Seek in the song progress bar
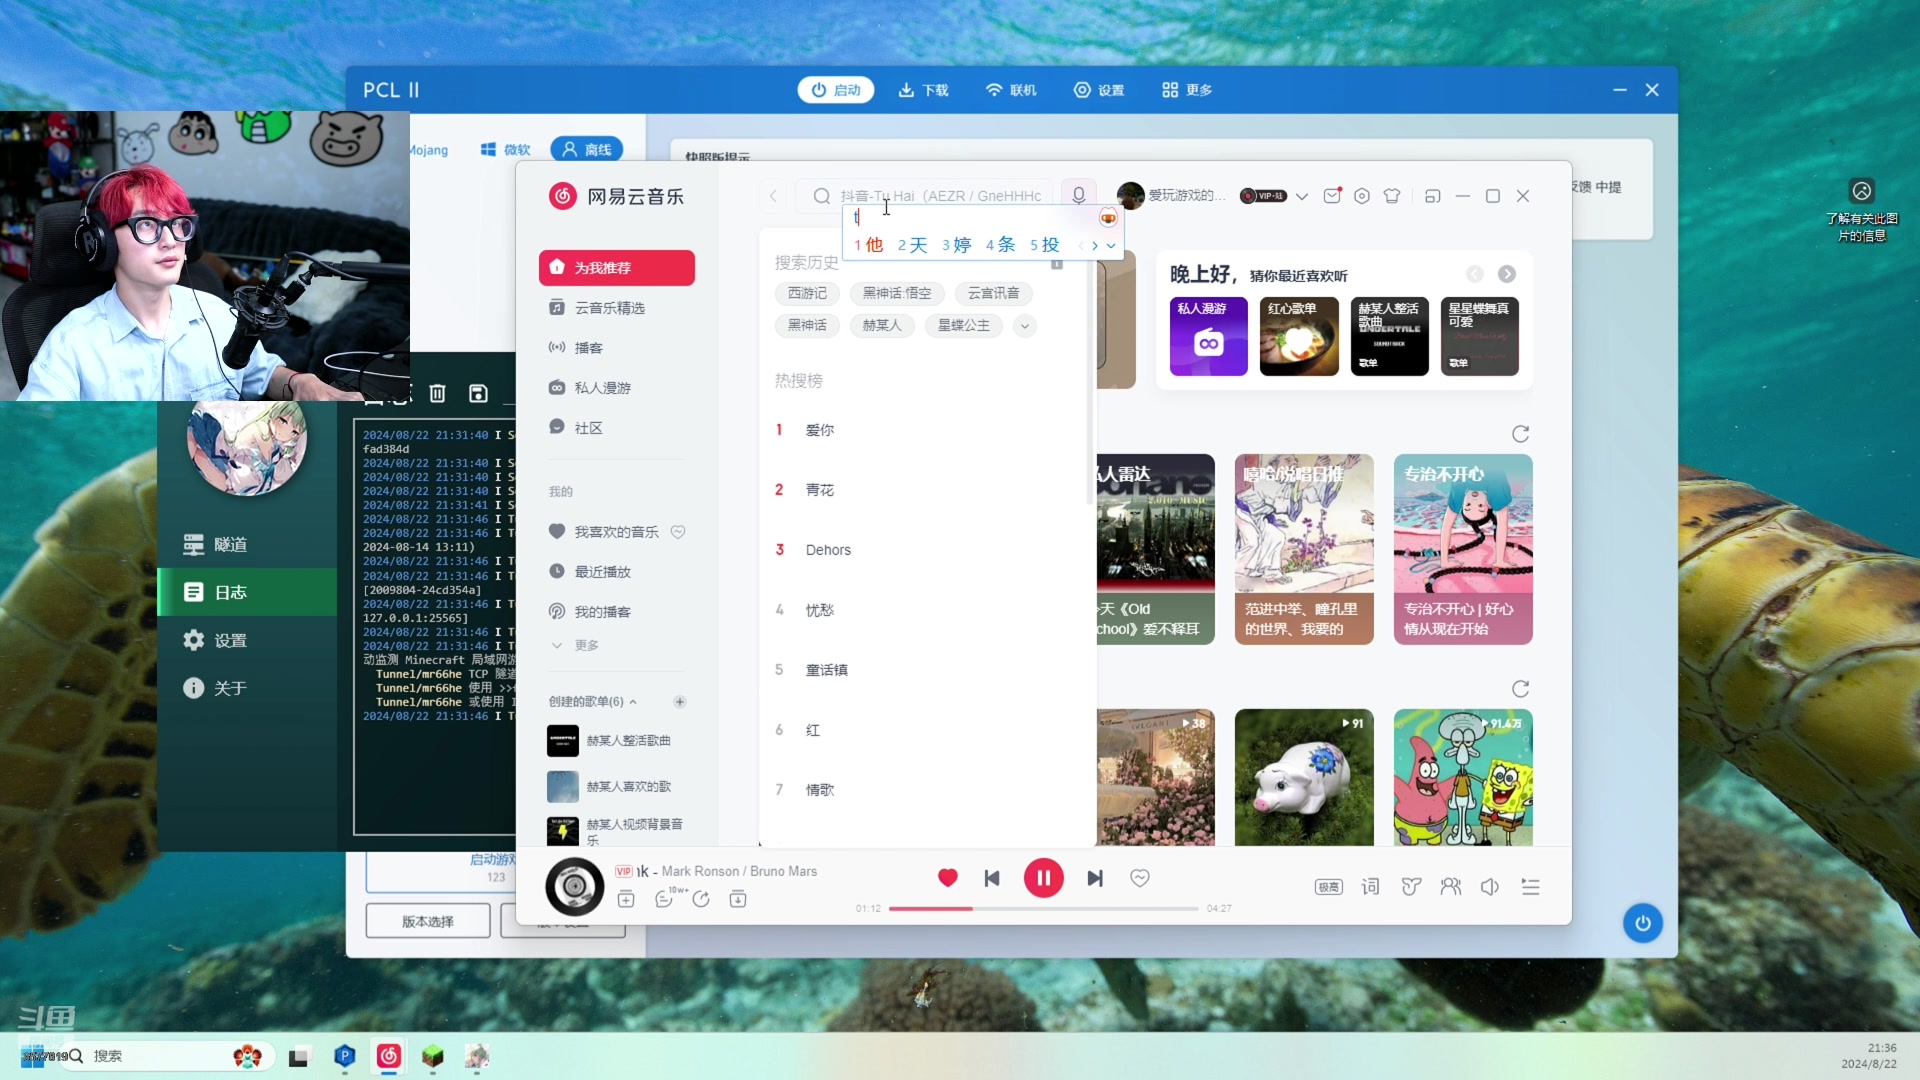Viewport: 1920px width, 1080px height. click(x=1043, y=909)
